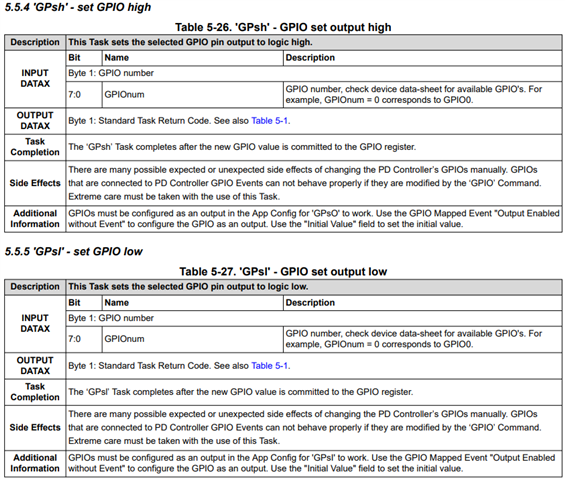Click "INPUT DATAX" label in GPsl table
The image size is (565, 480).
35,323
